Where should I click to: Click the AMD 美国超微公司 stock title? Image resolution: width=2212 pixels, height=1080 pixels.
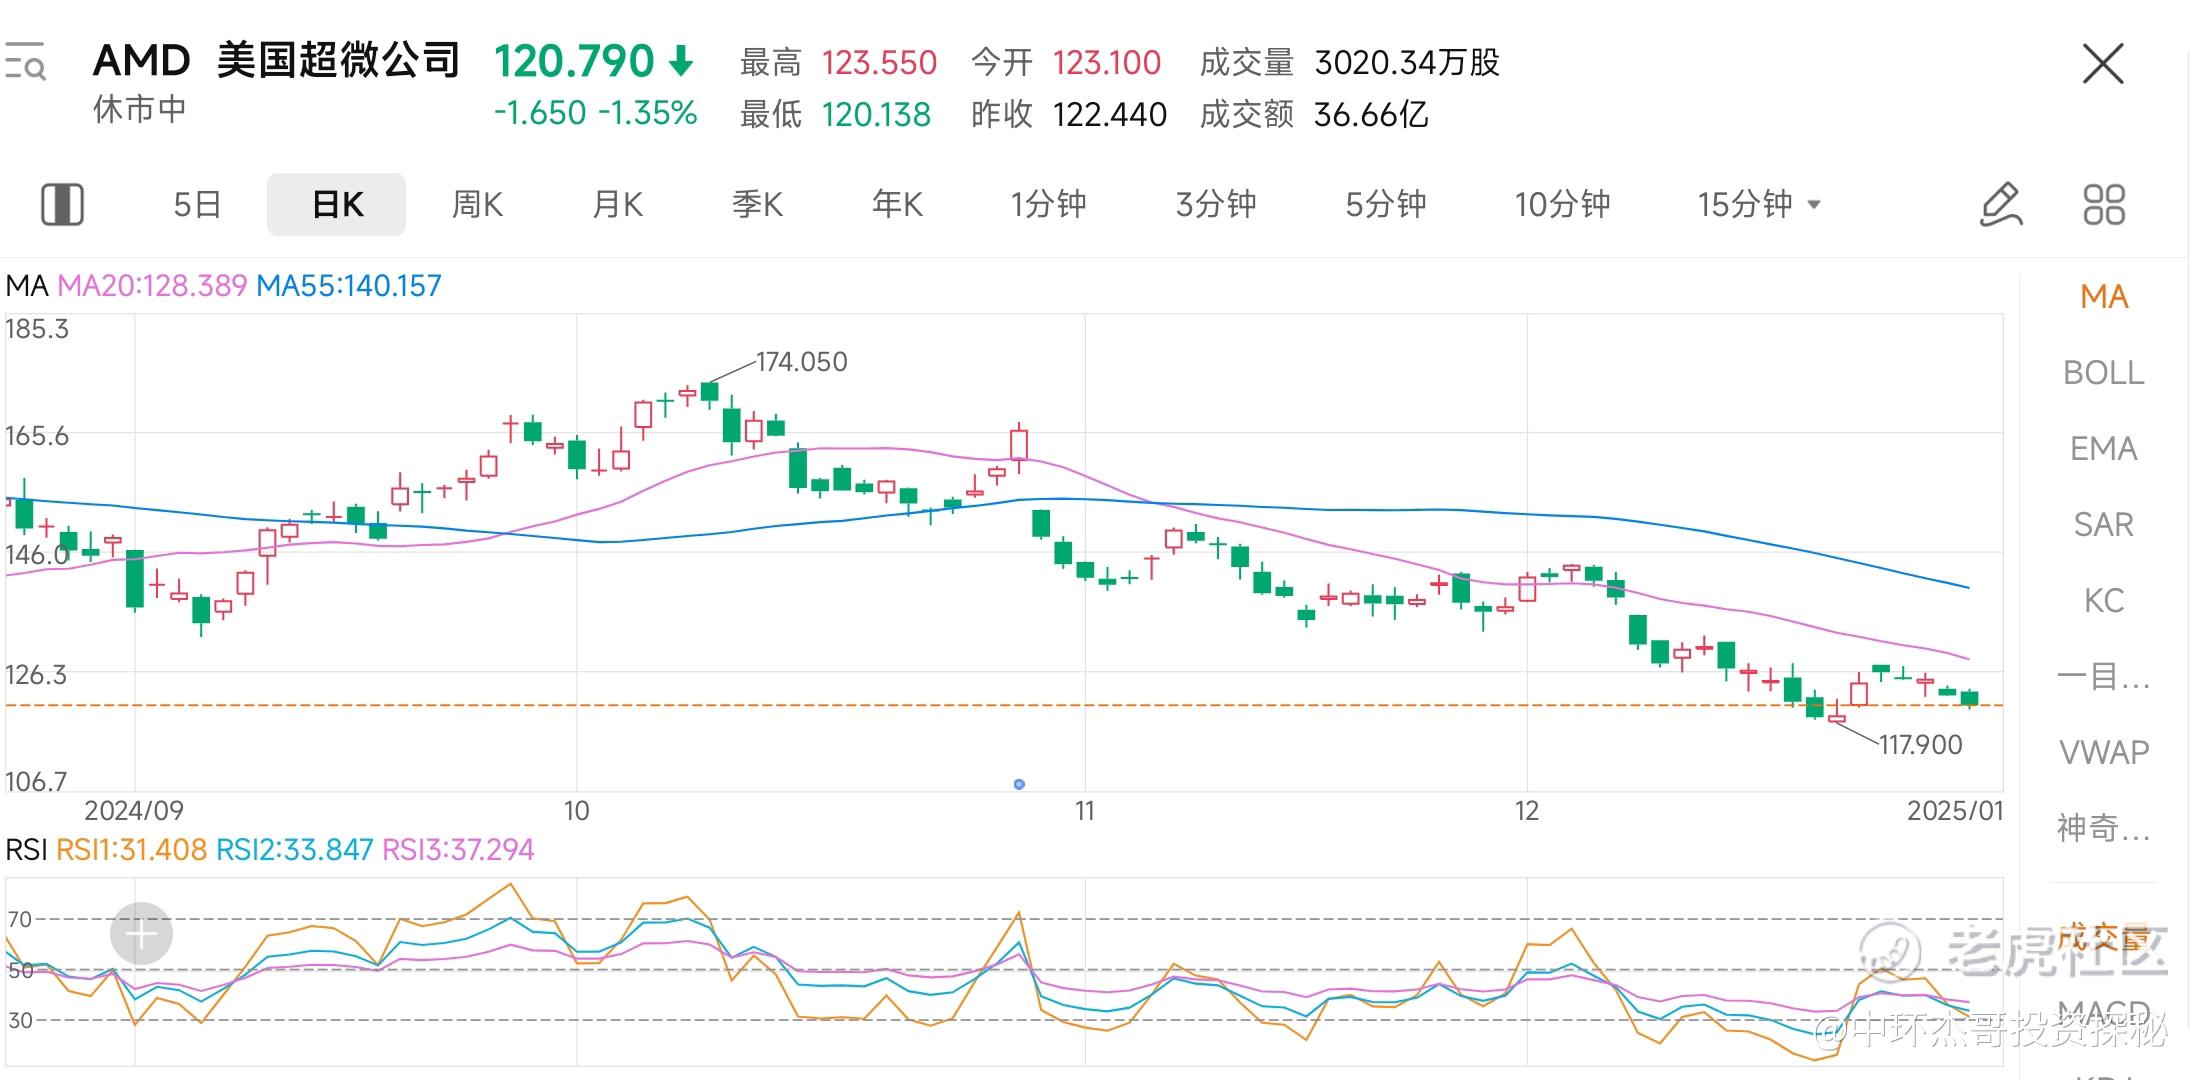coord(276,61)
